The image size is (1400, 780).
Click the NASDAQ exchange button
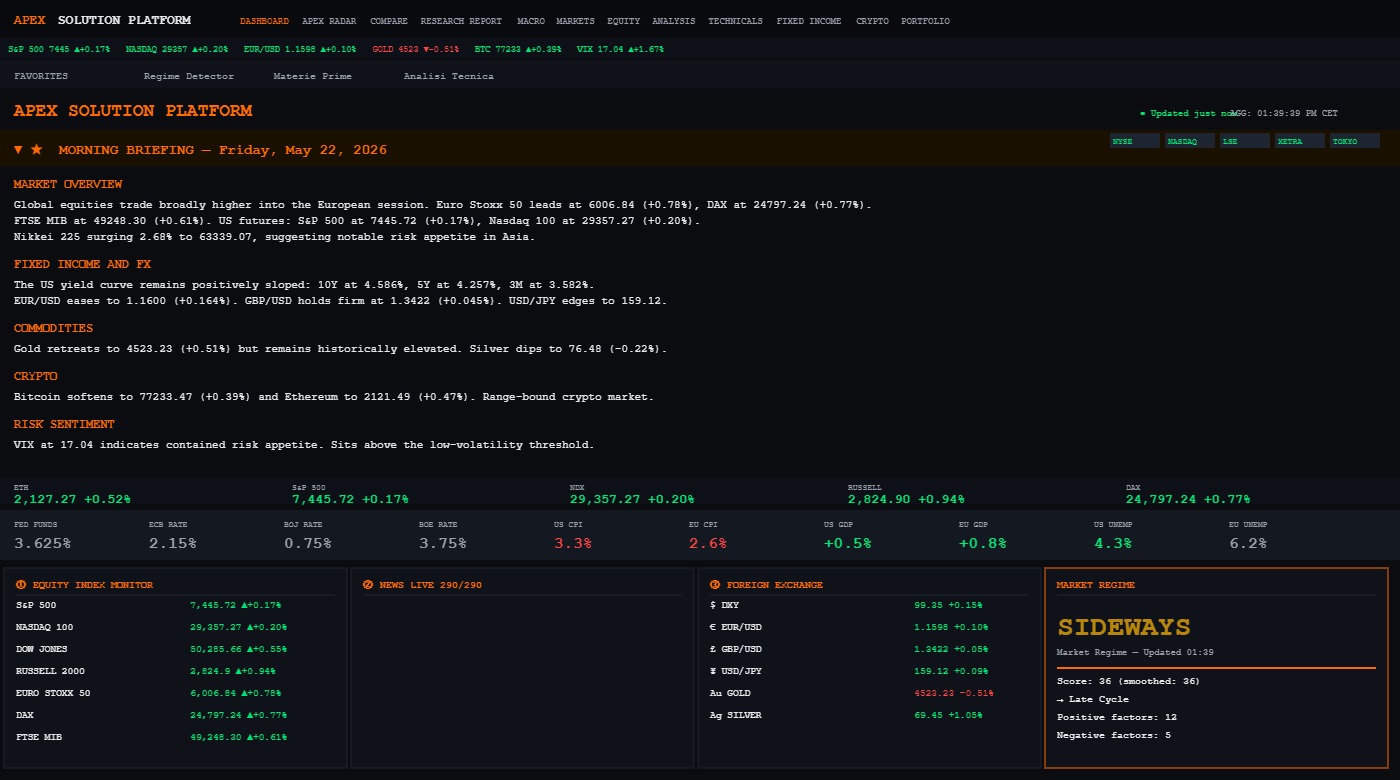click(x=1190, y=141)
